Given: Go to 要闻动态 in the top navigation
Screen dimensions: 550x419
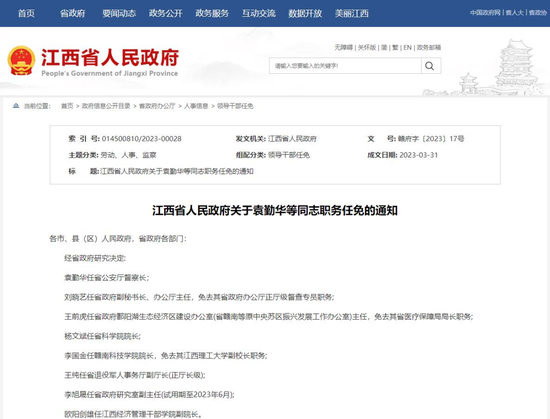Looking at the screenshot, I should [x=119, y=13].
